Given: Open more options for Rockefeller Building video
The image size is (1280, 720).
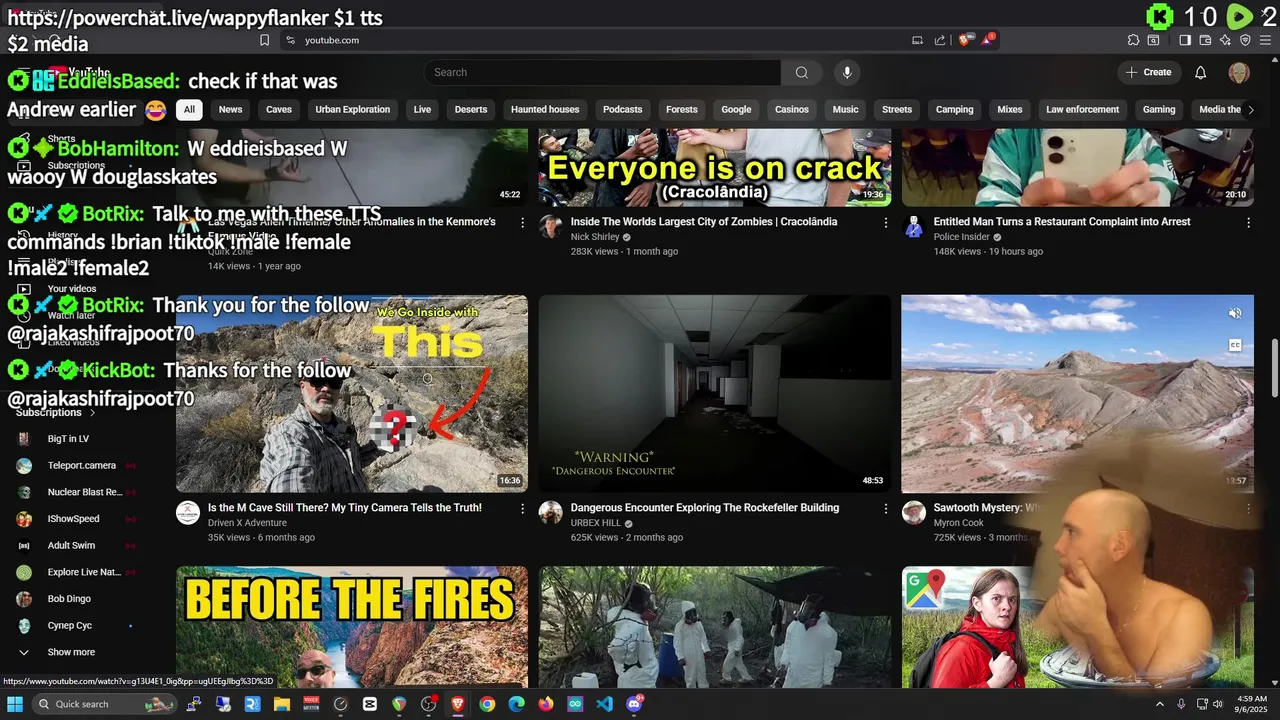Looking at the screenshot, I should (x=885, y=509).
